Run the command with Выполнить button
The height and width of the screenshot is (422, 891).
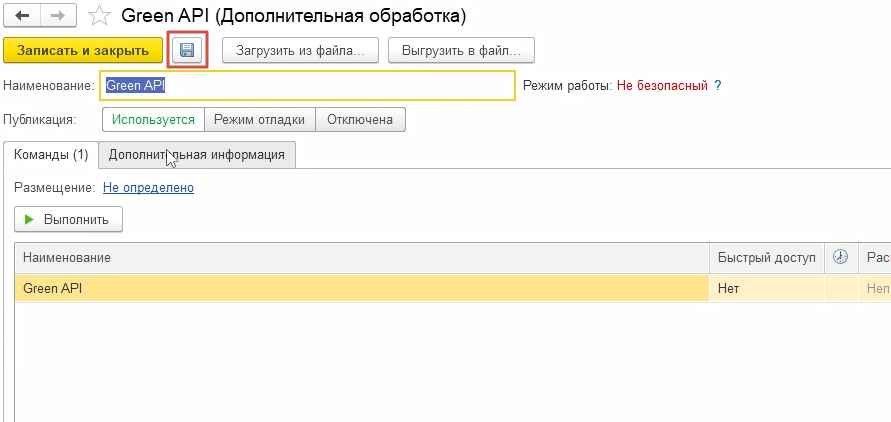tap(68, 219)
